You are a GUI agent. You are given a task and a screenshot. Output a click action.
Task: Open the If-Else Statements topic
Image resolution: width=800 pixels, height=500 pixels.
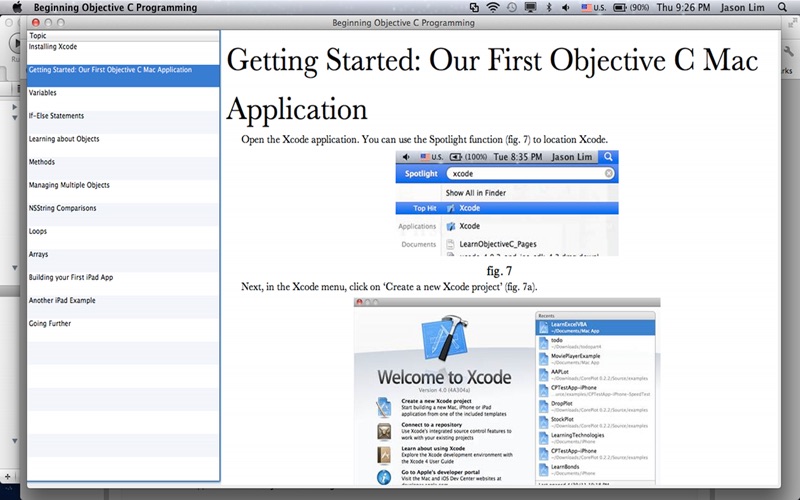click(56, 116)
